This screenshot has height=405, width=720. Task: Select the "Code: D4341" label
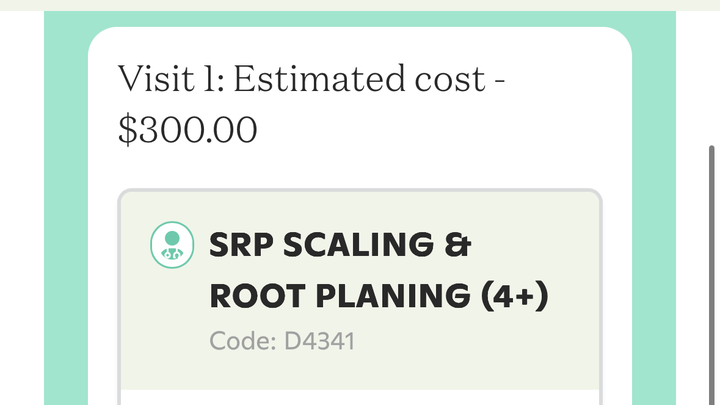[282, 341]
